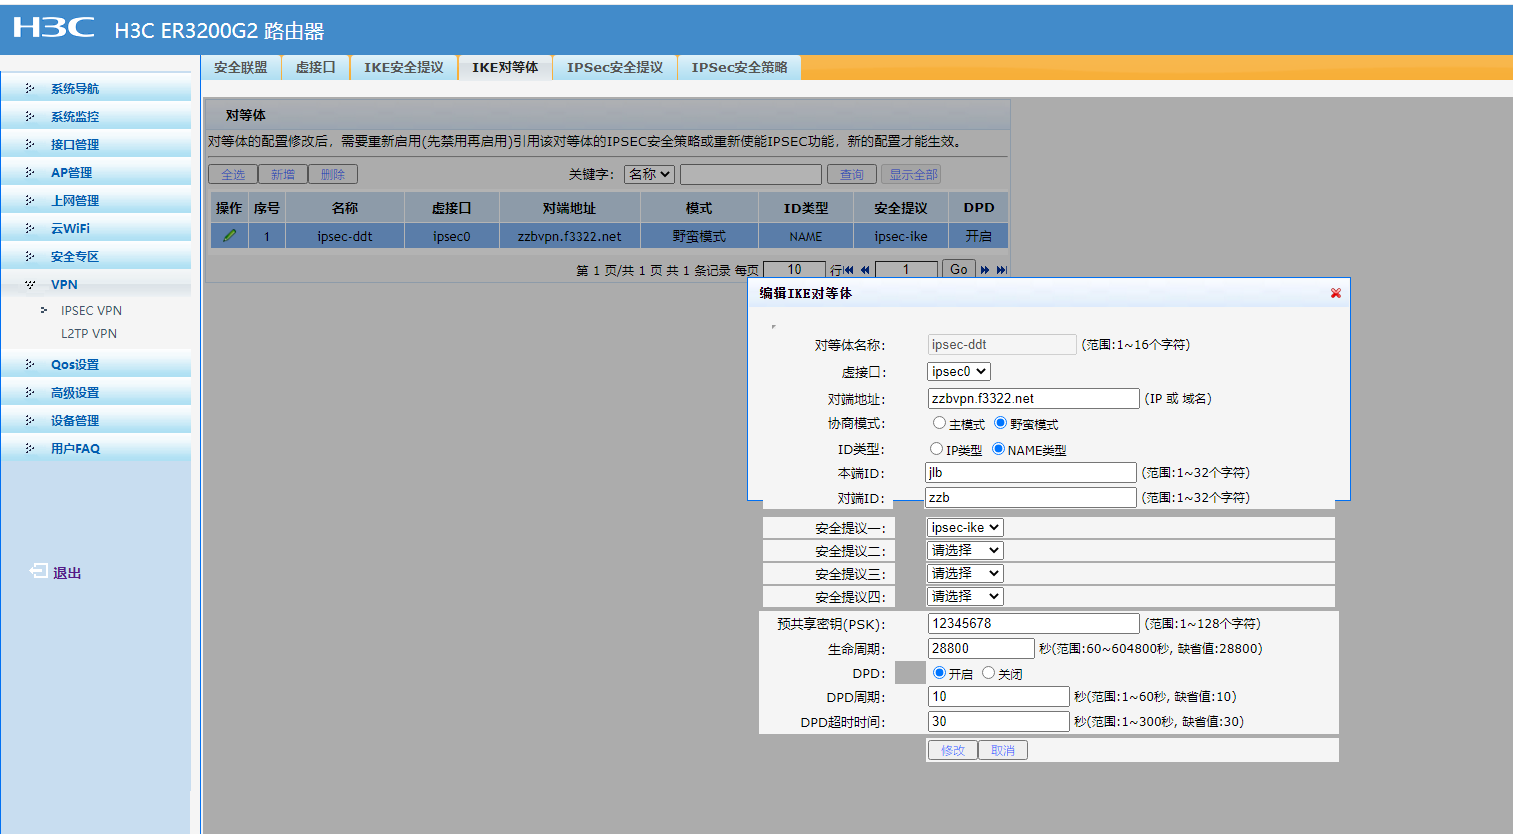
Task: Click the H3C logo
Action: [x=54, y=28]
